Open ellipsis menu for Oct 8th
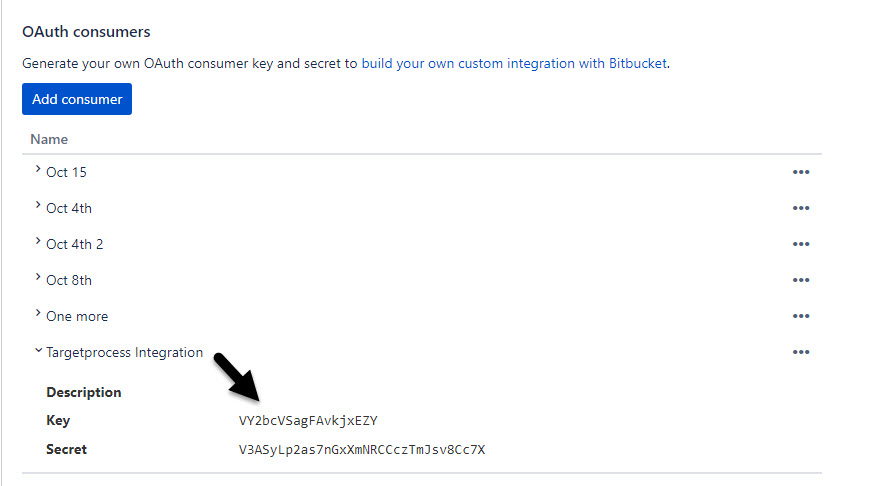This screenshot has width=886, height=486. [x=801, y=280]
